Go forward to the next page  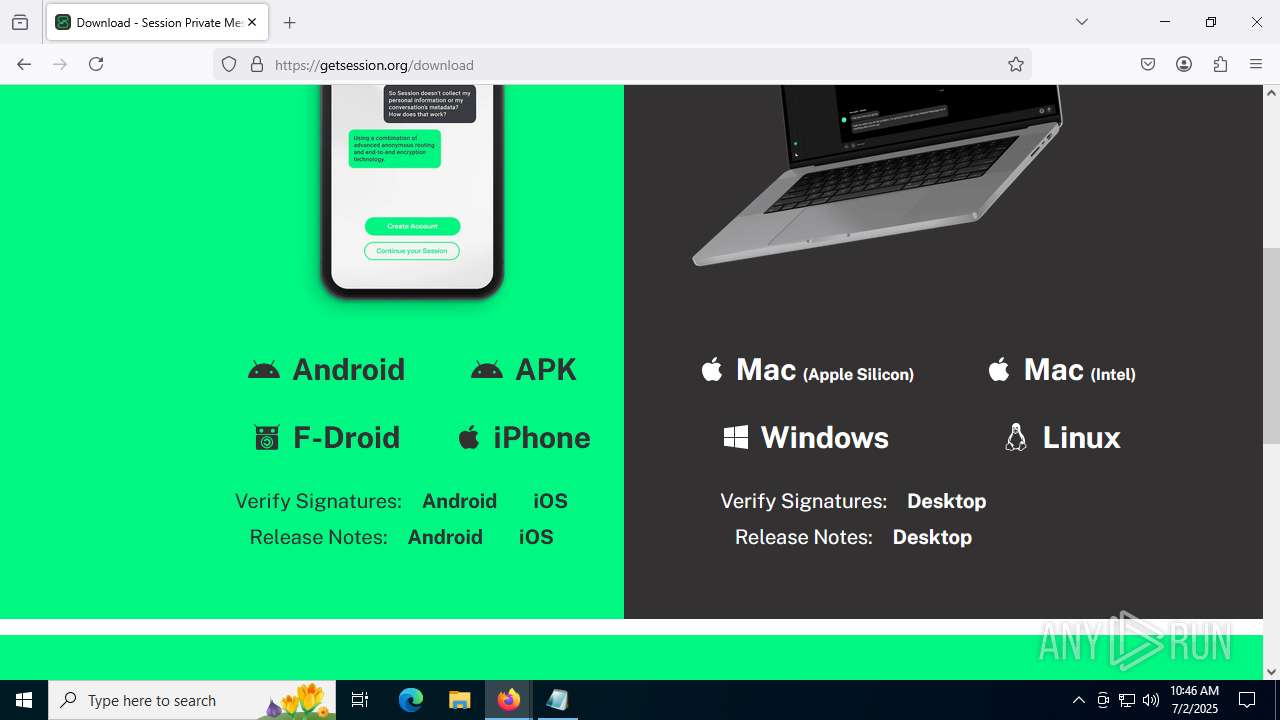click(60, 64)
